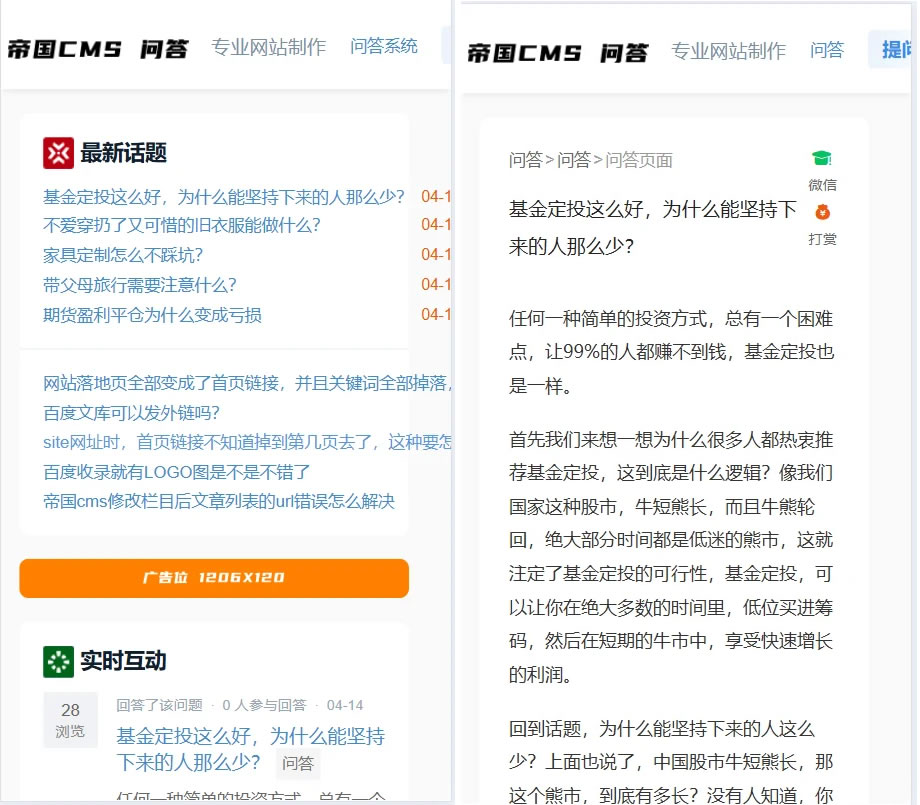Click the 帝国CMS 问答 logo in right page
Viewport: 920px width, 805px height.
pos(557,53)
